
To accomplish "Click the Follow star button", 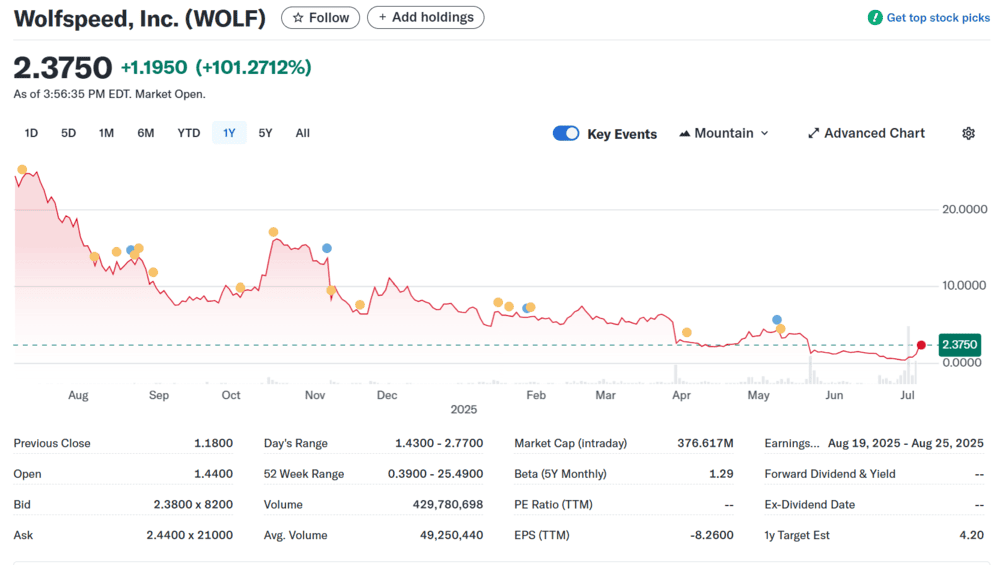I will click(x=320, y=18).
